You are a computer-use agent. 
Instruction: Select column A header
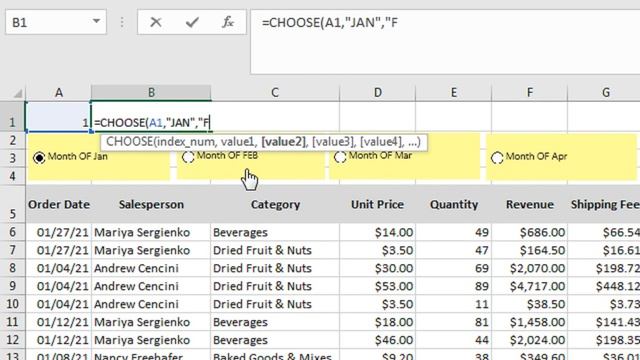(x=59, y=93)
